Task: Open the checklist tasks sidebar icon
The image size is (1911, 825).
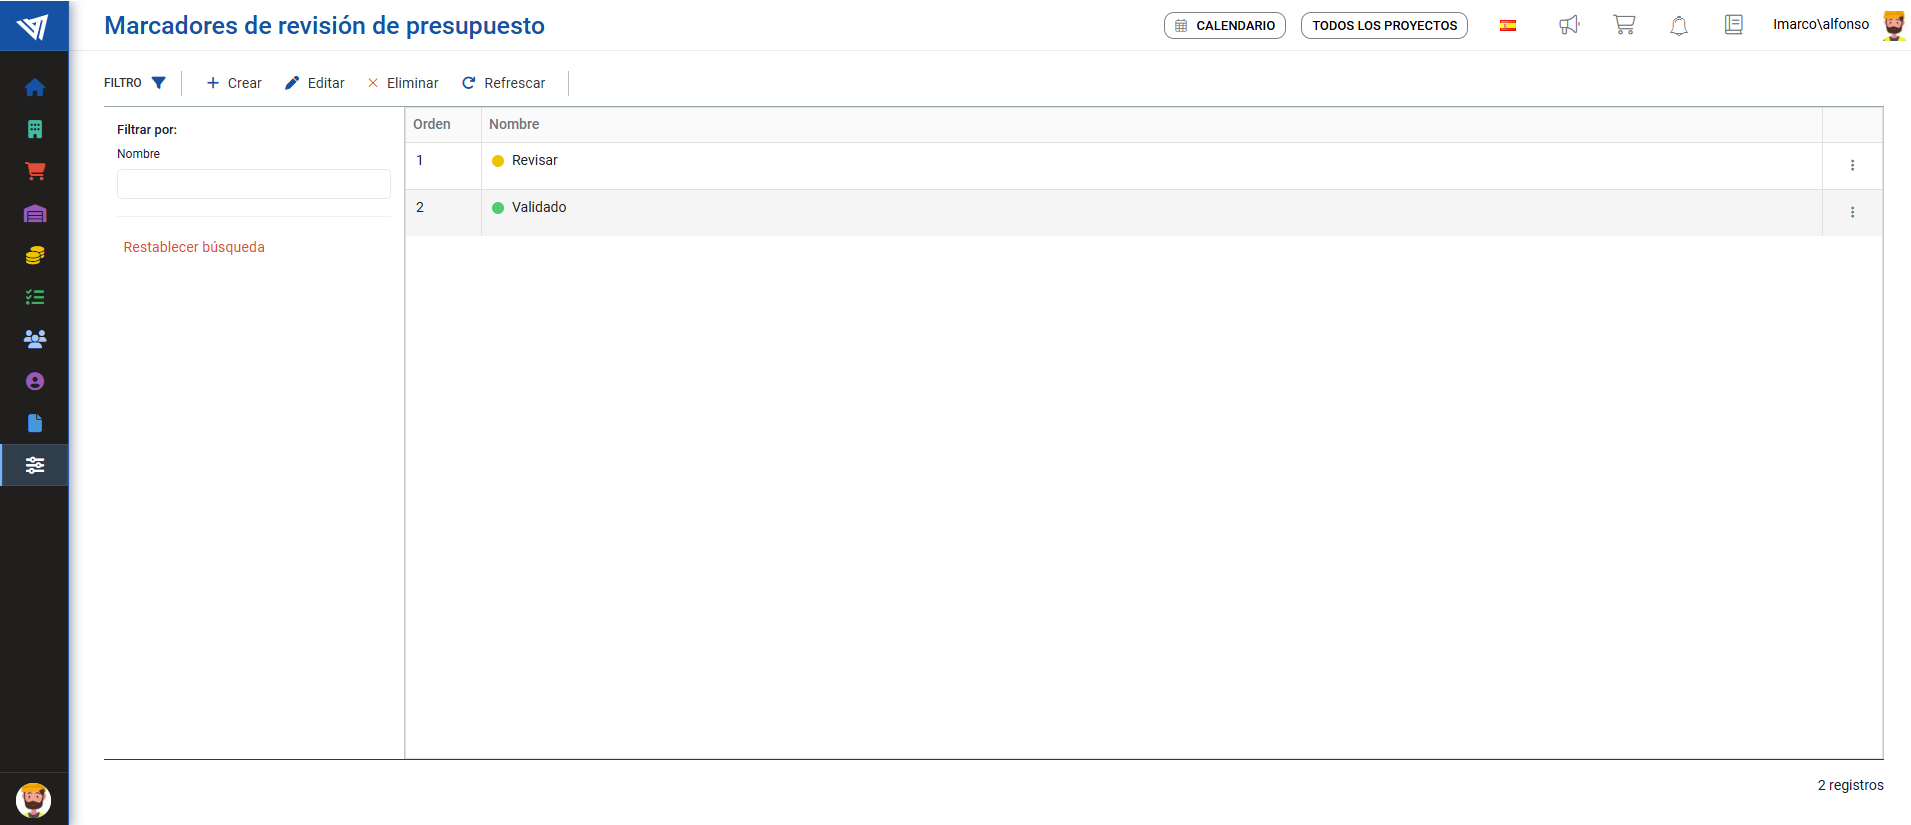Action: 35,297
